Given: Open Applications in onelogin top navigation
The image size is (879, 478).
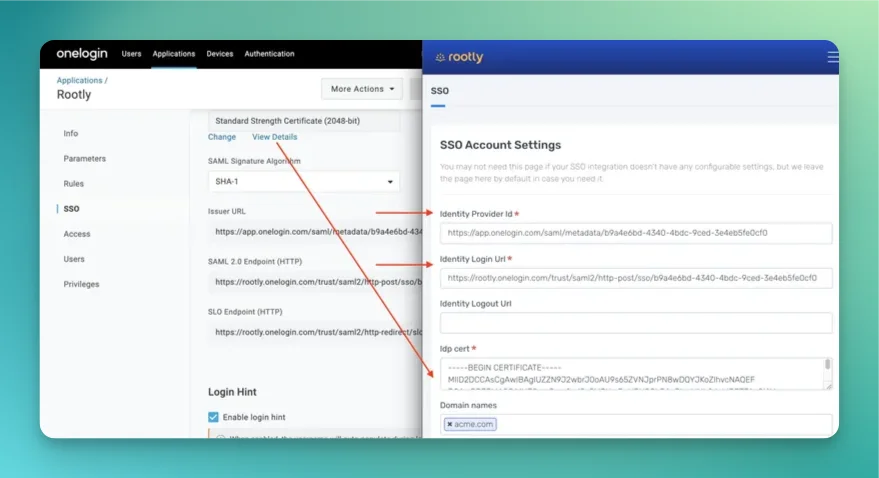Looking at the screenshot, I should pos(174,54).
